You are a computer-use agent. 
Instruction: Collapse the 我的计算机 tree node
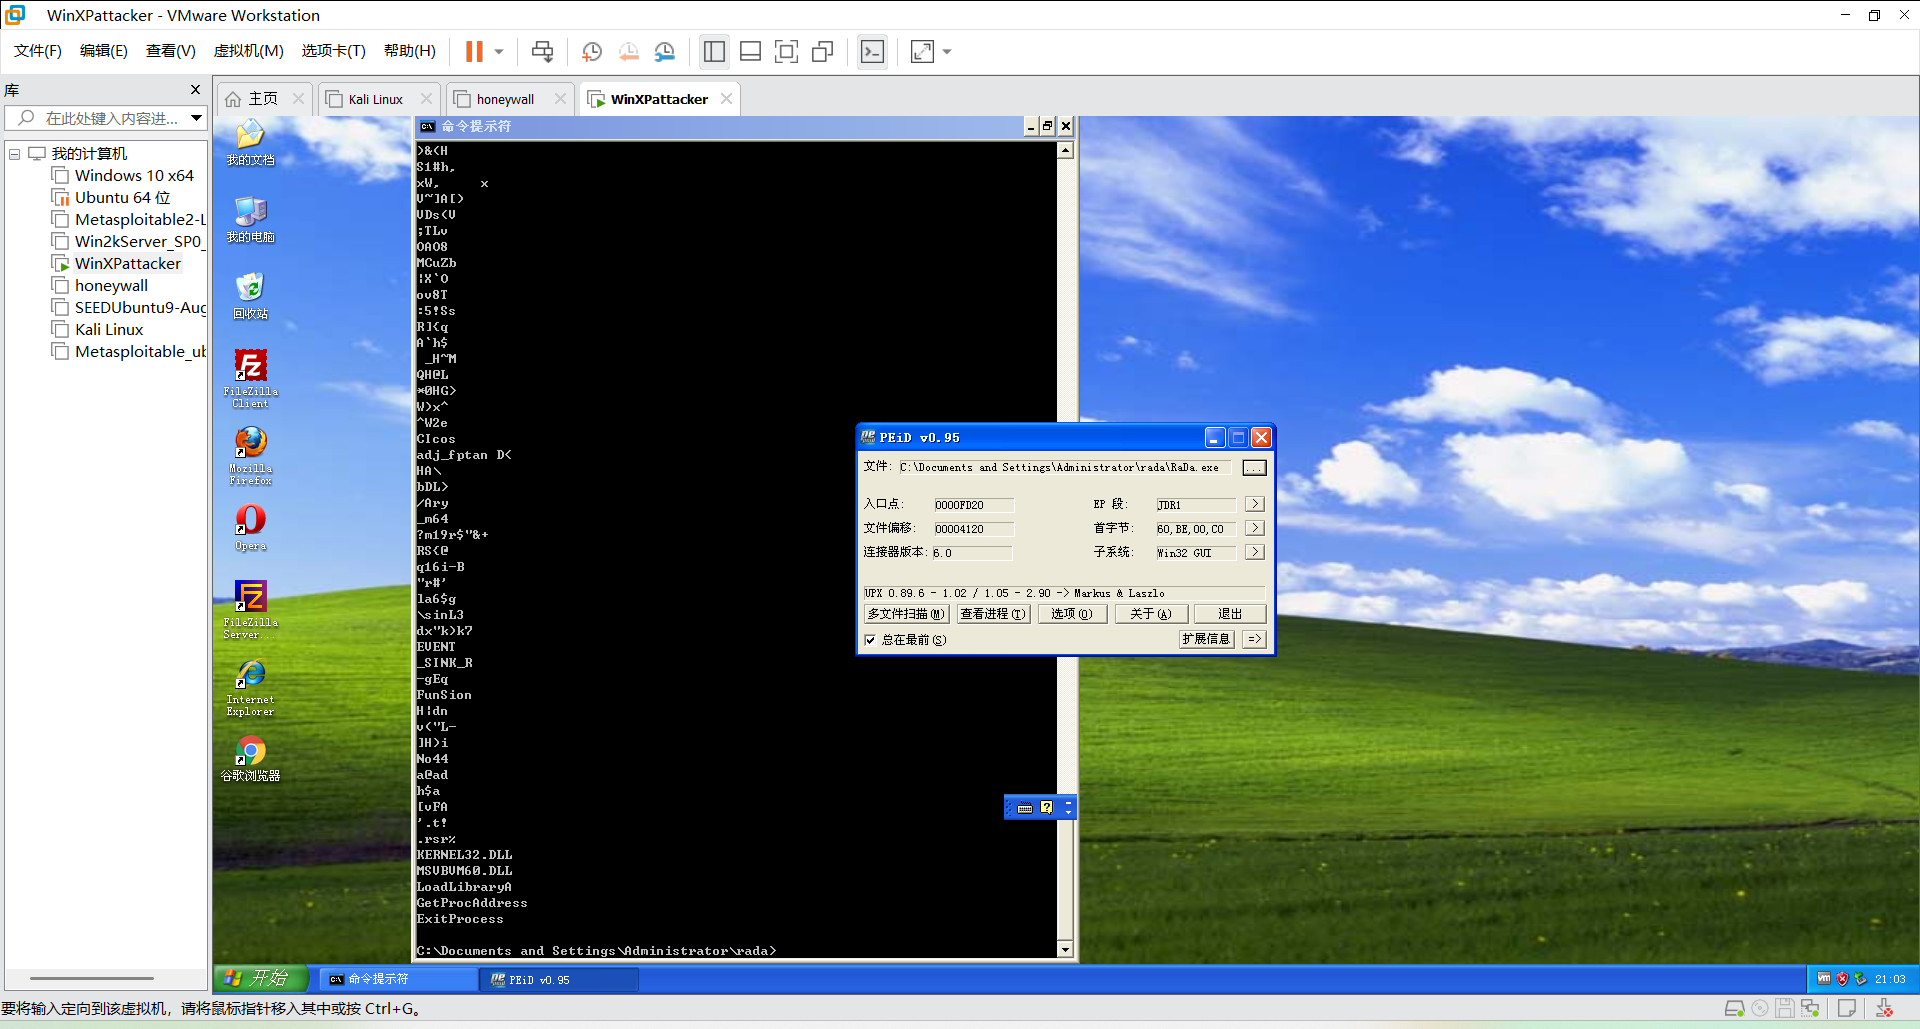[15, 154]
